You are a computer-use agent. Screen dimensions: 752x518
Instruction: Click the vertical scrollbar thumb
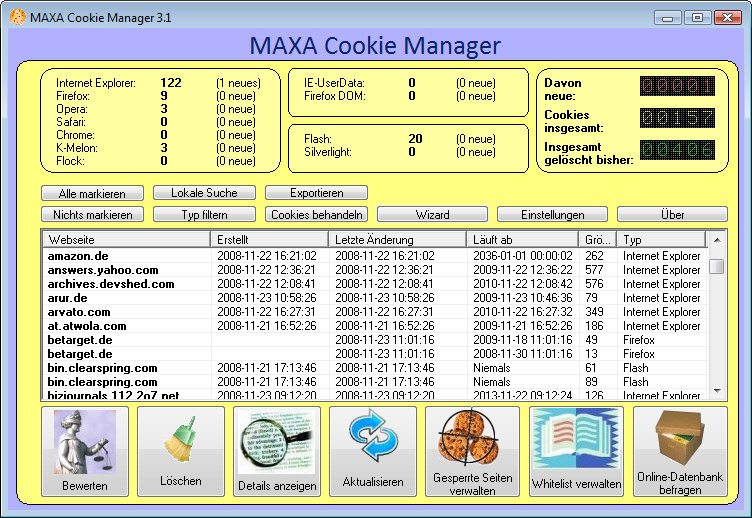tap(717, 266)
